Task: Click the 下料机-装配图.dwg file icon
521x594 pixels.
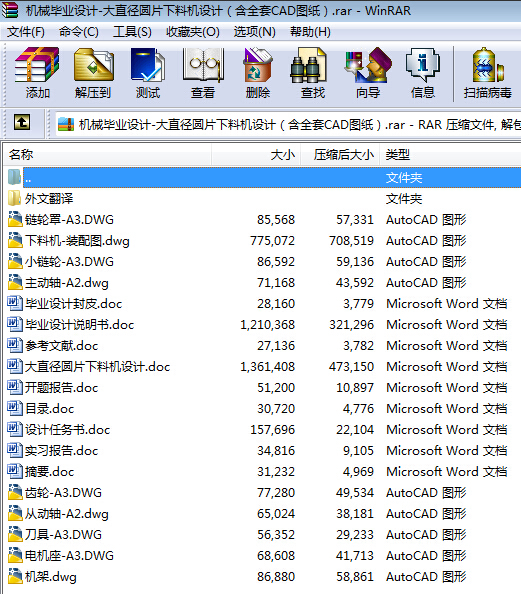Action: tap(15, 240)
